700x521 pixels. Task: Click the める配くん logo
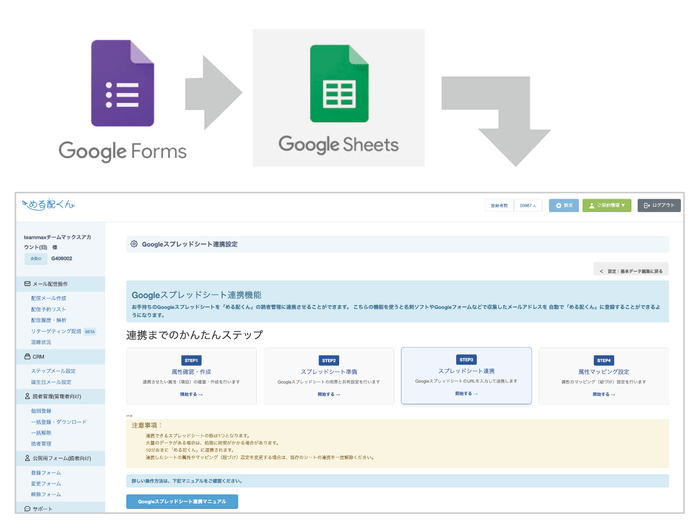point(47,205)
